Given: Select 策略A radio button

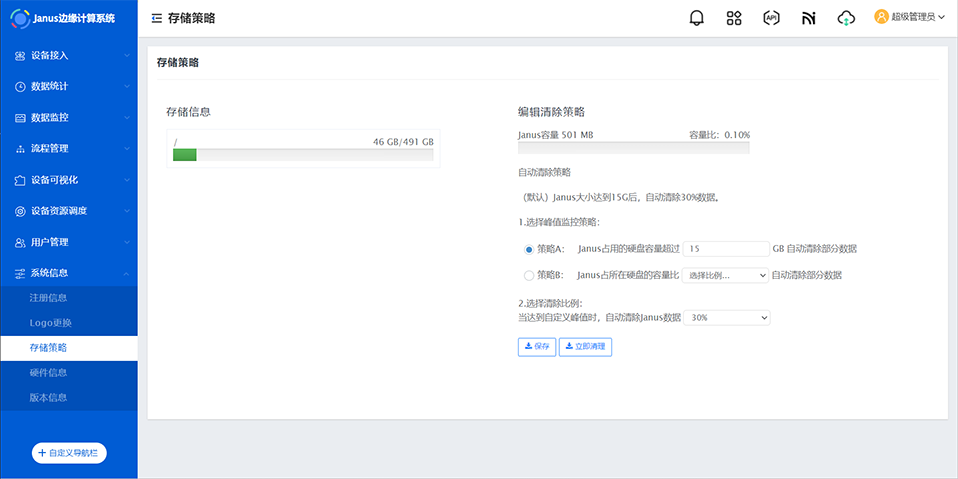Looking at the screenshot, I should click(x=529, y=249).
